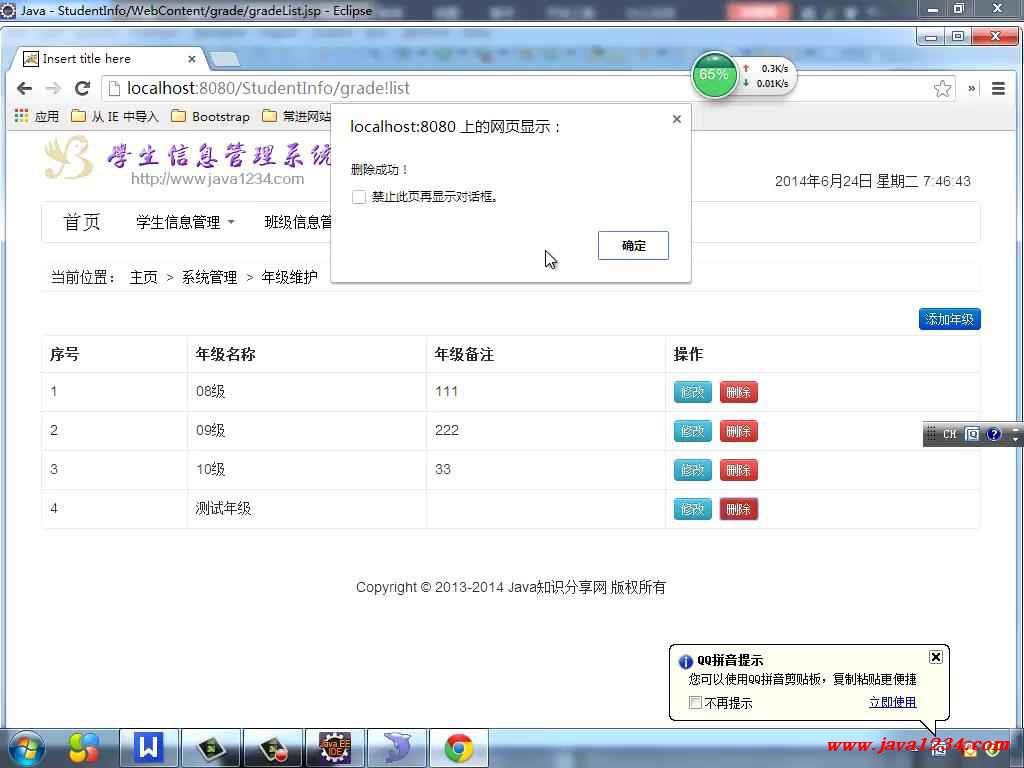Show hidden bookmarks via overflow chevron
Image resolution: width=1024 pixels, height=768 pixels.
[x=971, y=89]
